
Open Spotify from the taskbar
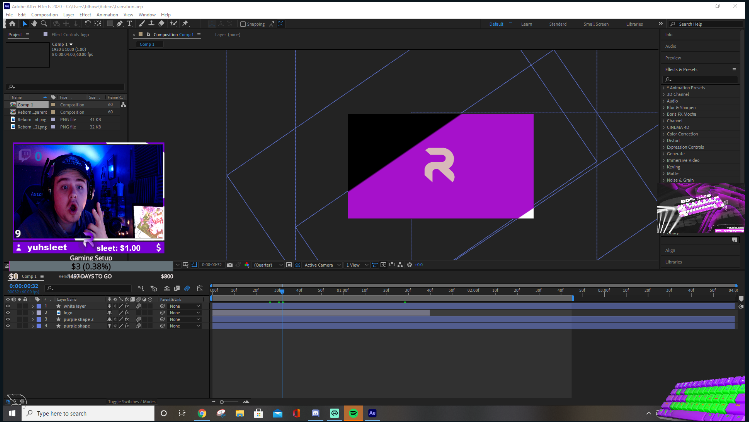click(x=353, y=413)
